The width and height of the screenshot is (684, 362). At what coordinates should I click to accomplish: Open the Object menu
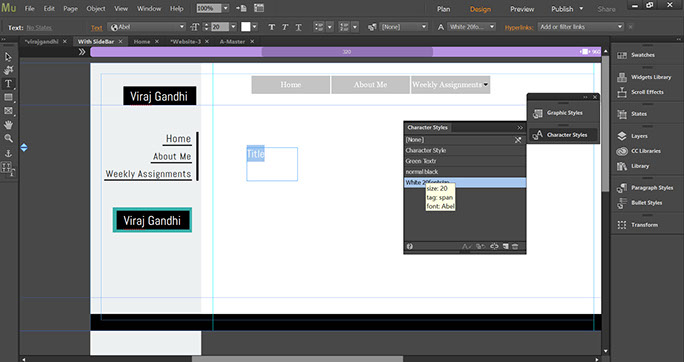96,8
